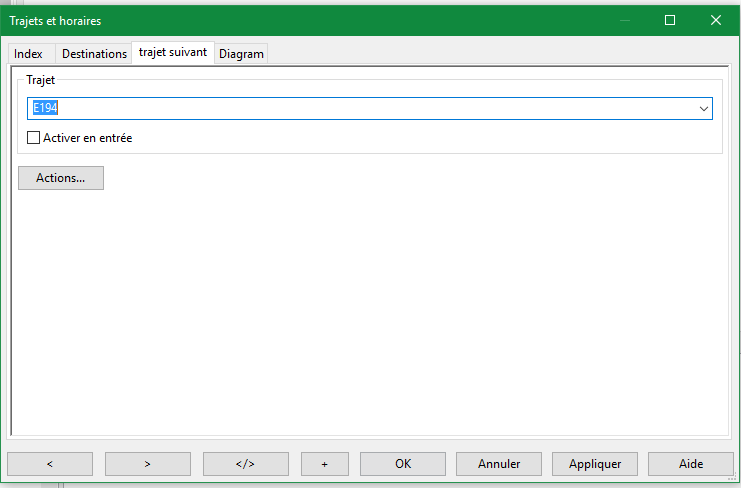Expand the Trajet dropdown arrow
This screenshot has height=488, width=741.
pyautogui.click(x=704, y=108)
